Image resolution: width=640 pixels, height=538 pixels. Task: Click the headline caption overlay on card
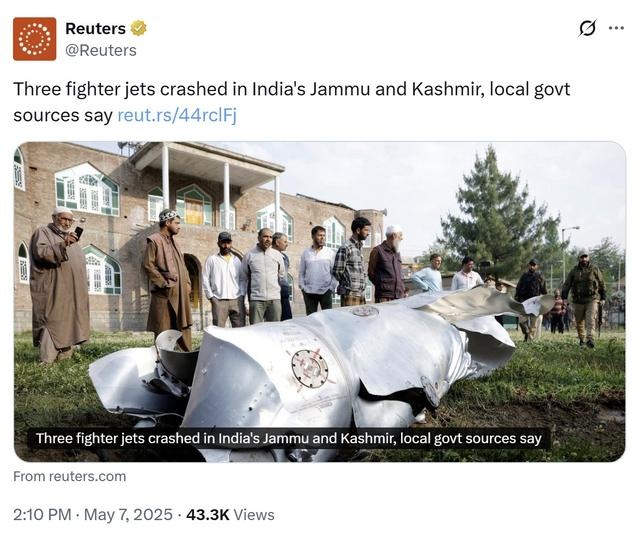coord(289,438)
